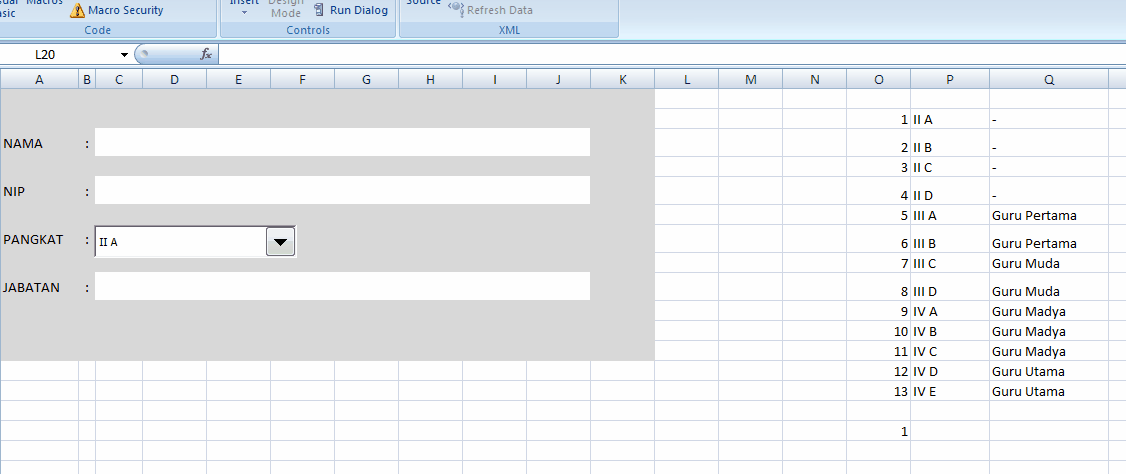The width and height of the screenshot is (1126, 474).
Task: Select column I header
Action: (x=494, y=80)
